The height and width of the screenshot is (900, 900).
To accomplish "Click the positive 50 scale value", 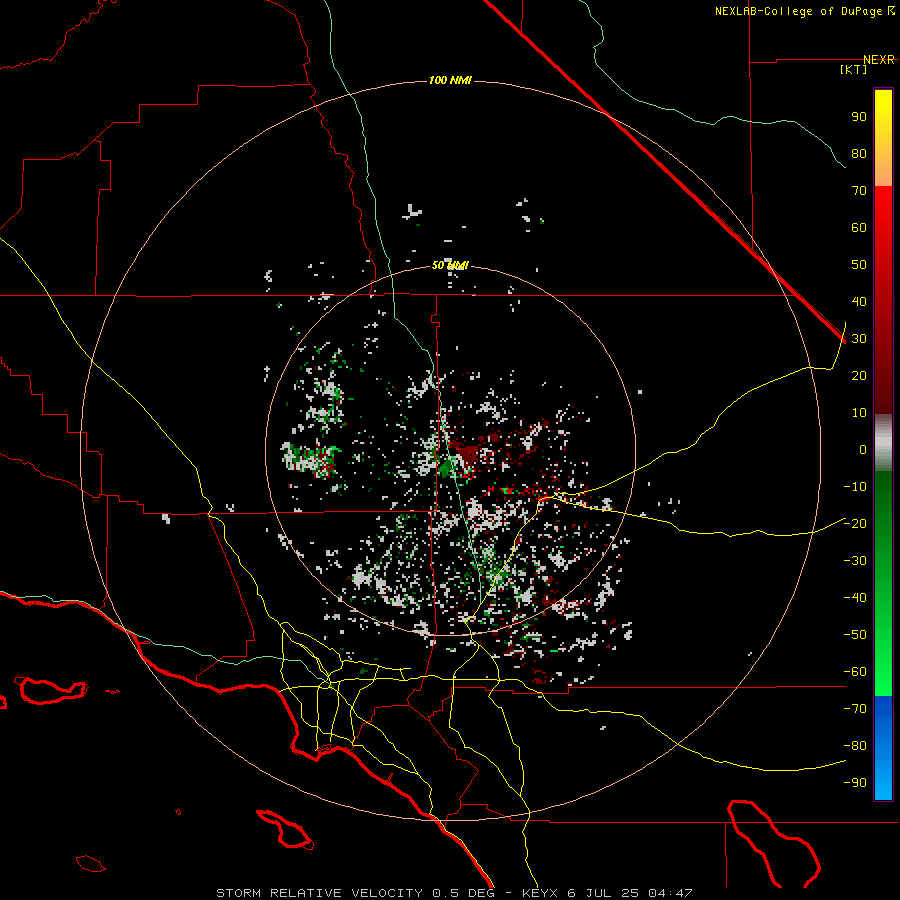I will [x=859, y=265].
